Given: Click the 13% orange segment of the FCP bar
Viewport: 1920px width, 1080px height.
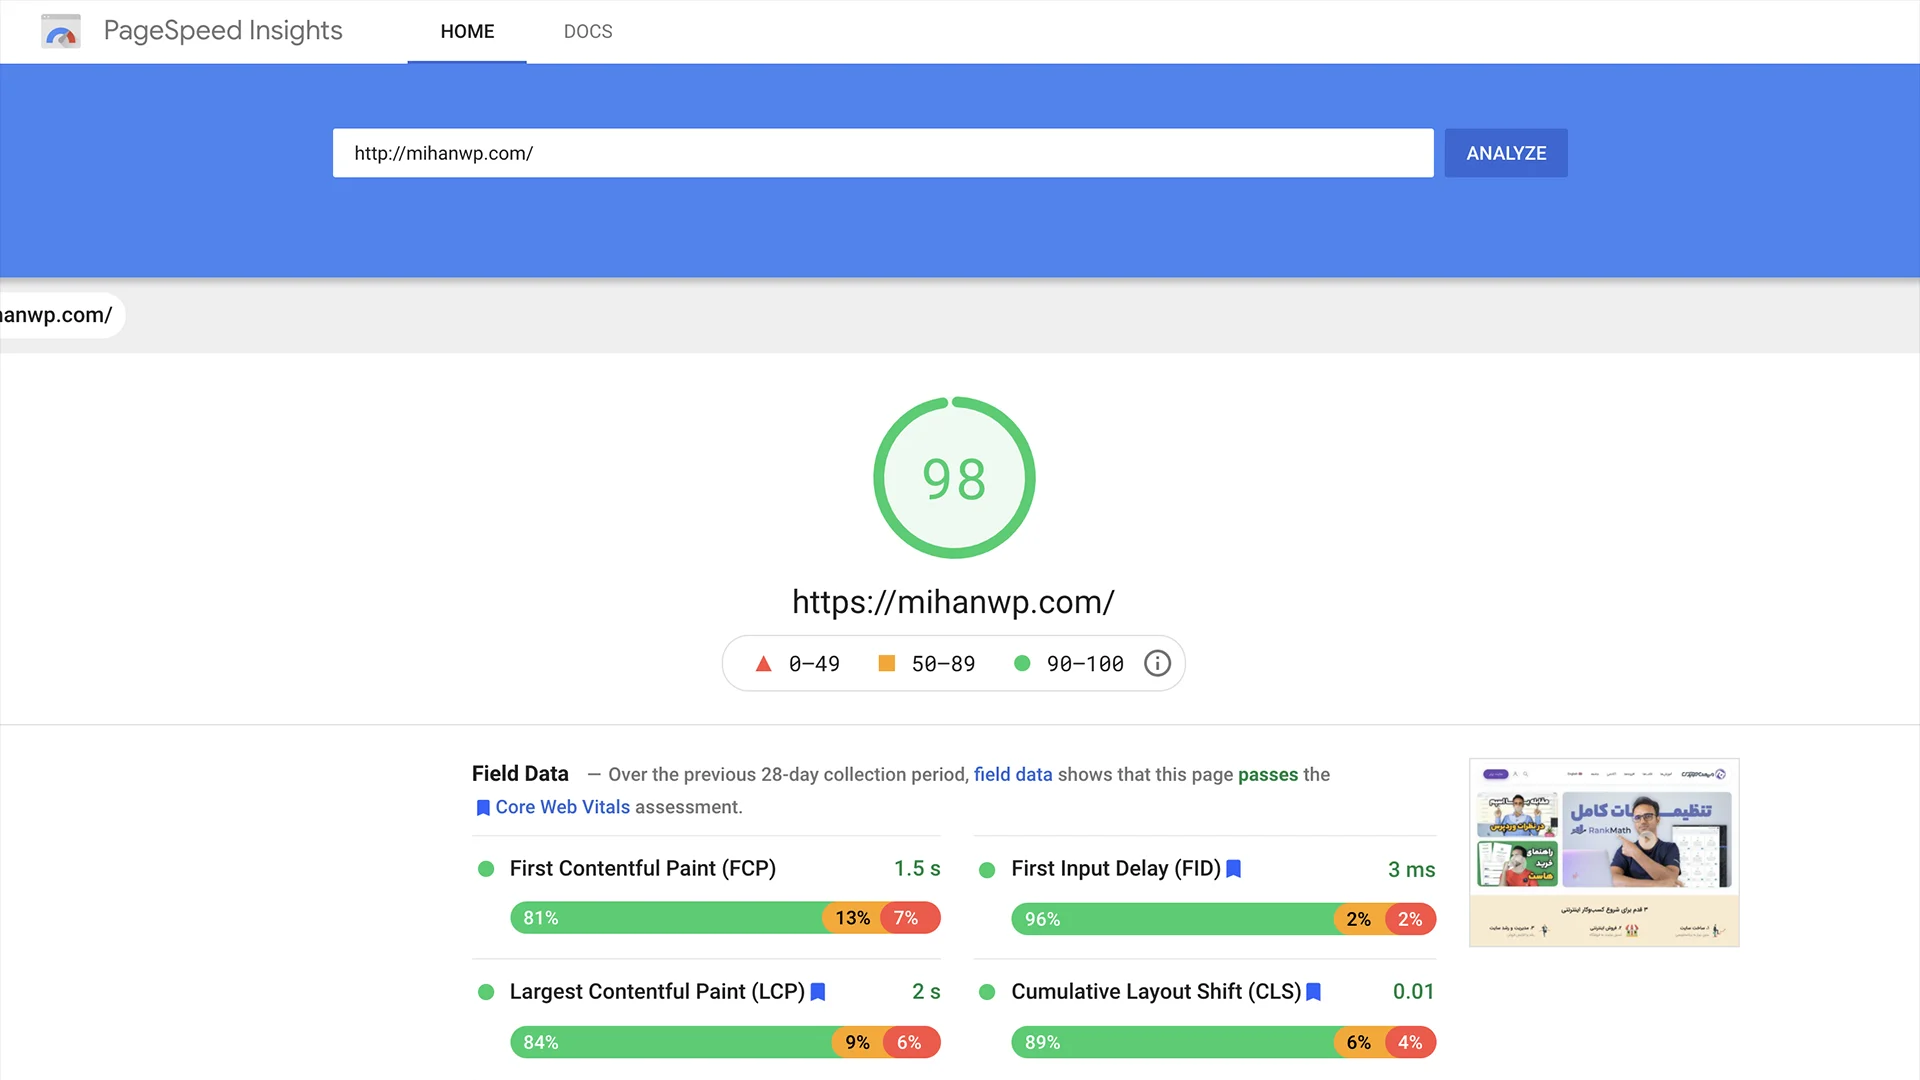Looking at the screenshot, I should click(x=853, y=918).
